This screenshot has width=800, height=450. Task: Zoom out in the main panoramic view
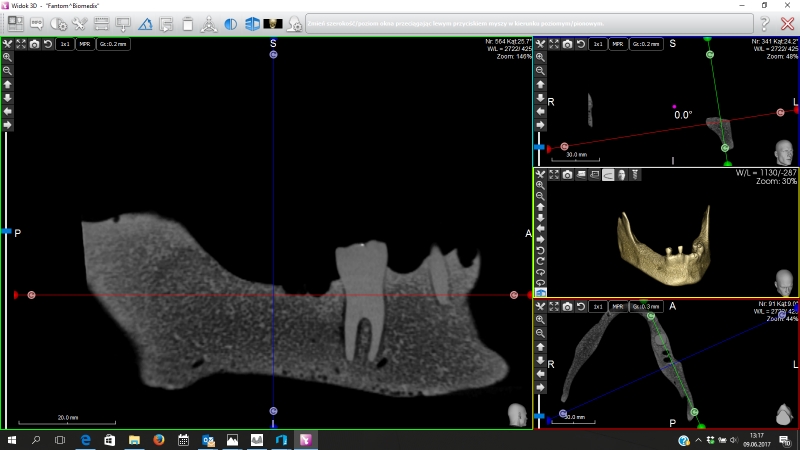tap(7, 71)
